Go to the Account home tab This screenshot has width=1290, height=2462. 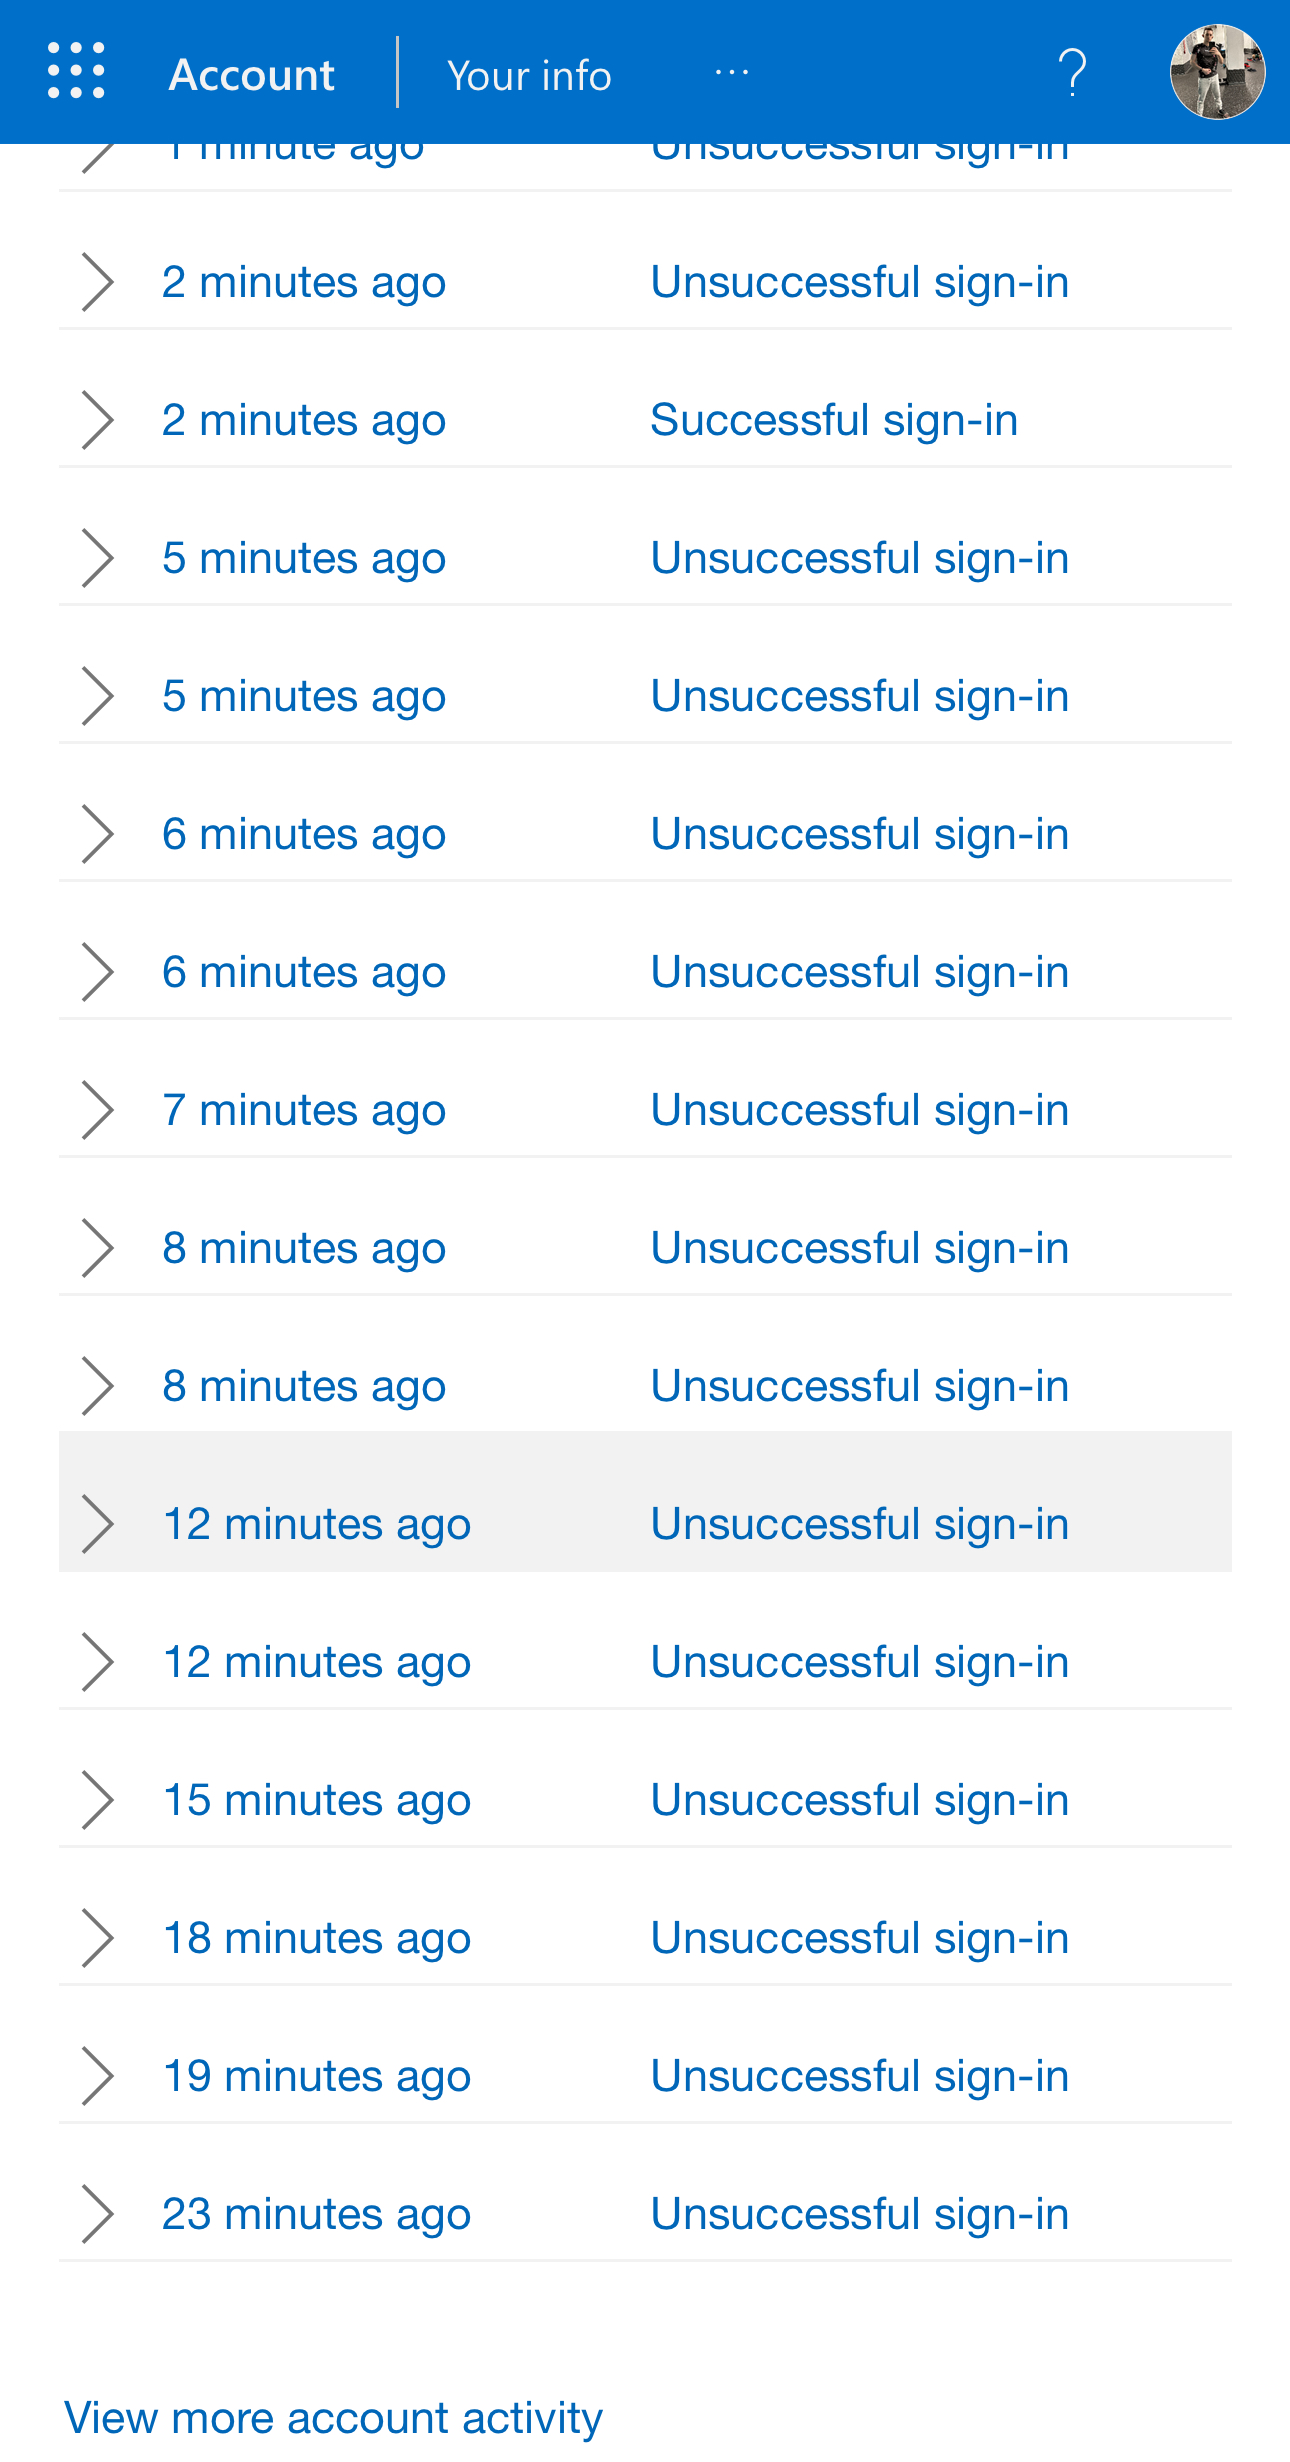point(252,75)
